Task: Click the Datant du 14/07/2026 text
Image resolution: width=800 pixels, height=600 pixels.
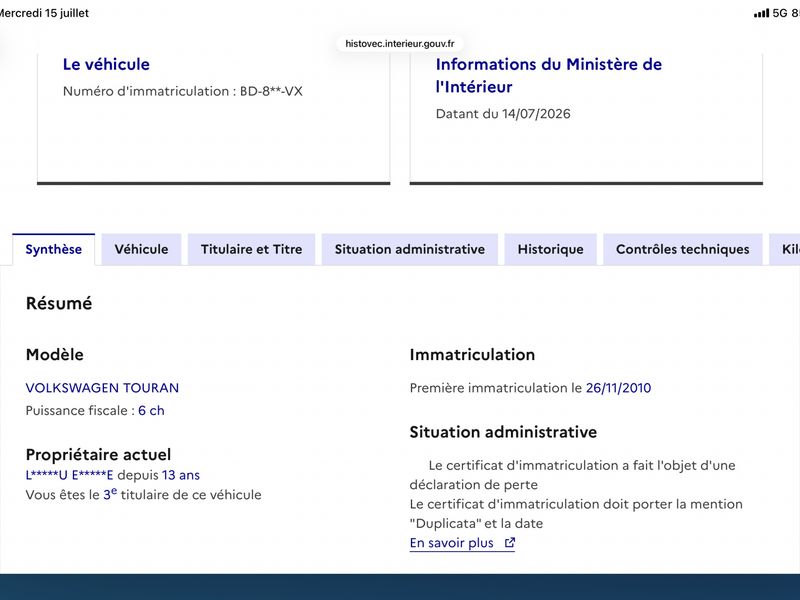Action: pos(503,114)
